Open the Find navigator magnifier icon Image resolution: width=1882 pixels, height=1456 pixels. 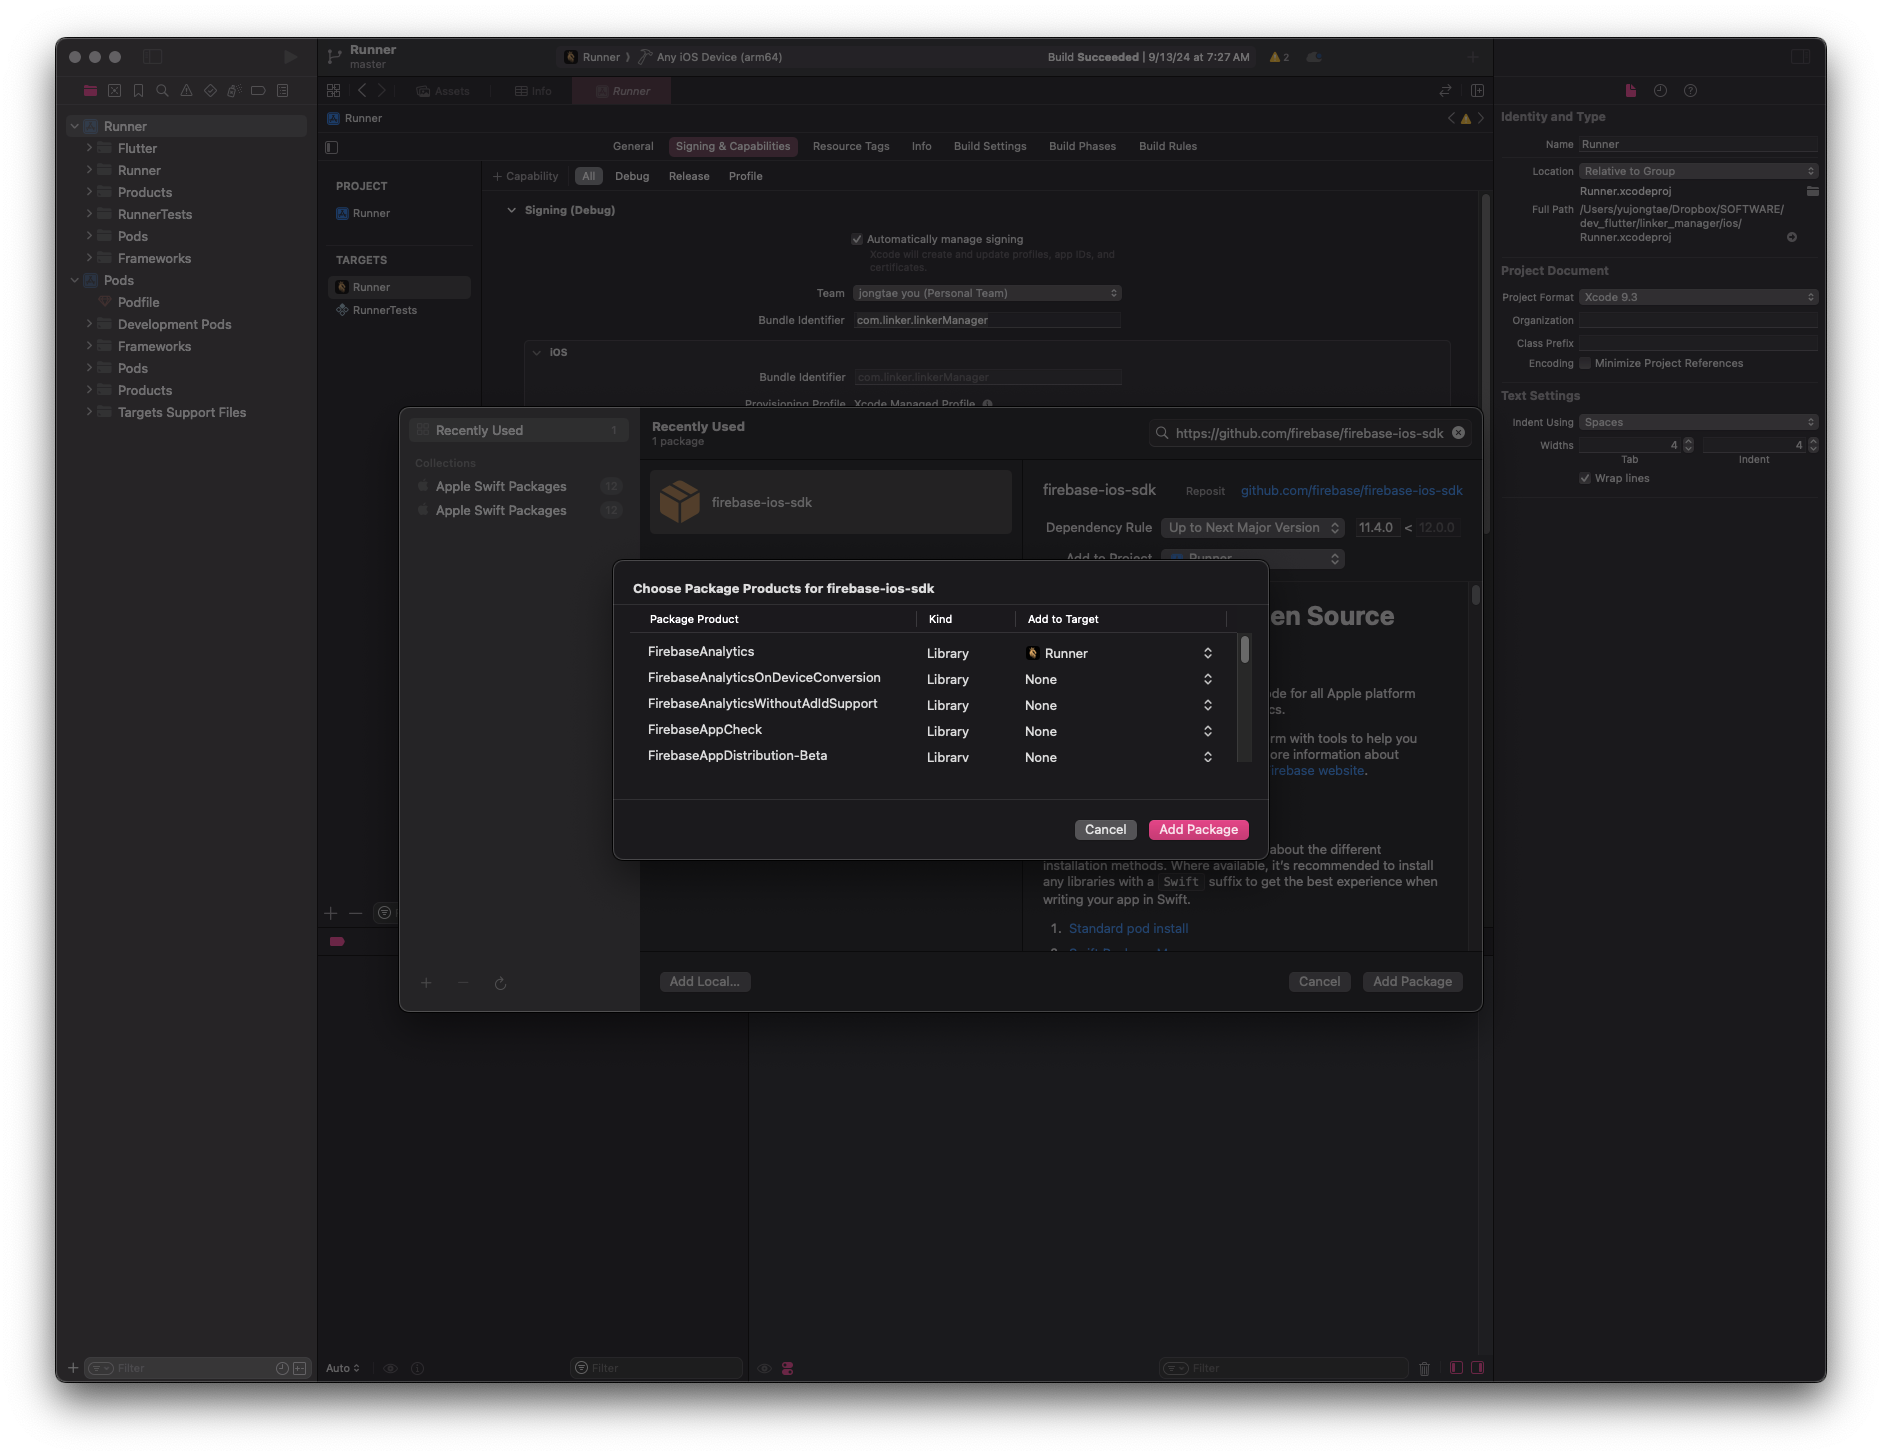point(162,91)
